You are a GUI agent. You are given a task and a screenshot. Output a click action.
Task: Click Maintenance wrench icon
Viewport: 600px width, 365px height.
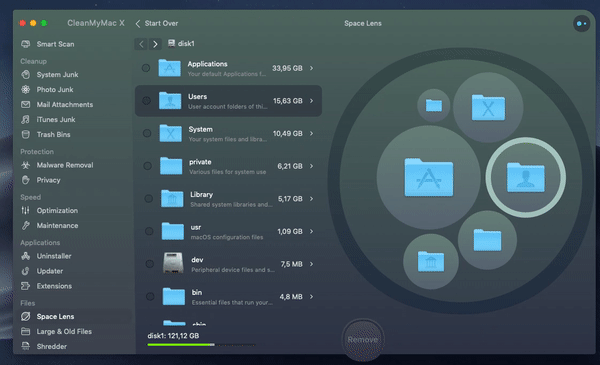click(26, 225)
